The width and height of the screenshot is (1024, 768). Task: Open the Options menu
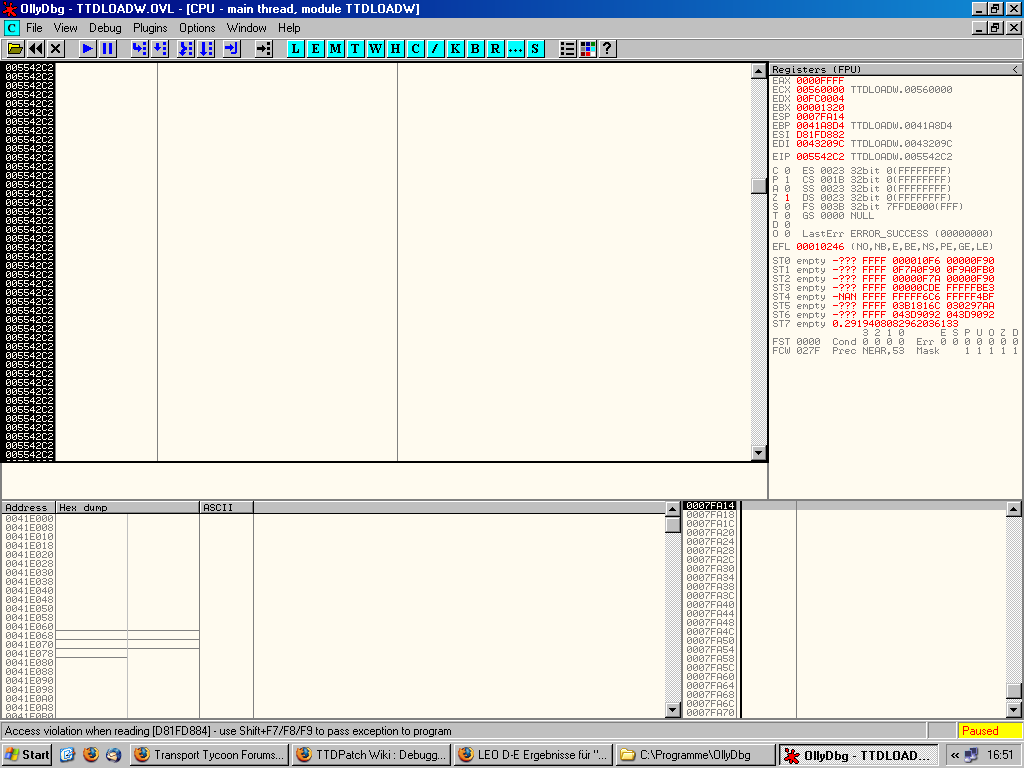tap(197, 28)
